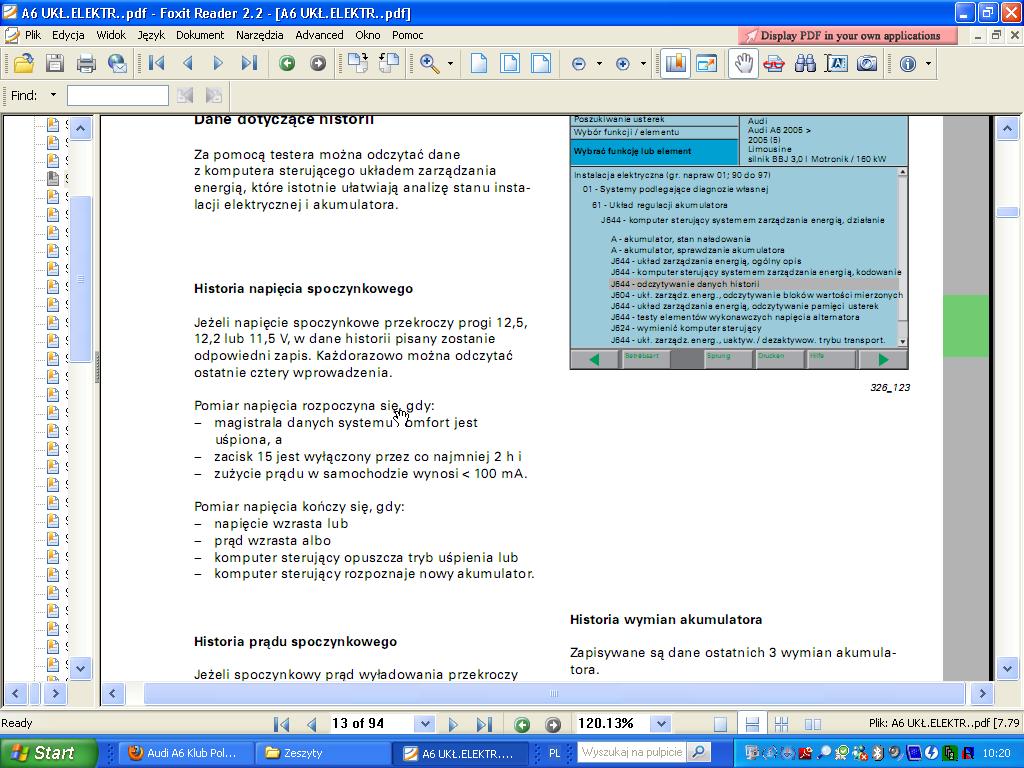Screen dimensions: 1024x768
Task: Click the Open file folder icon
Action: coord(24,63)
